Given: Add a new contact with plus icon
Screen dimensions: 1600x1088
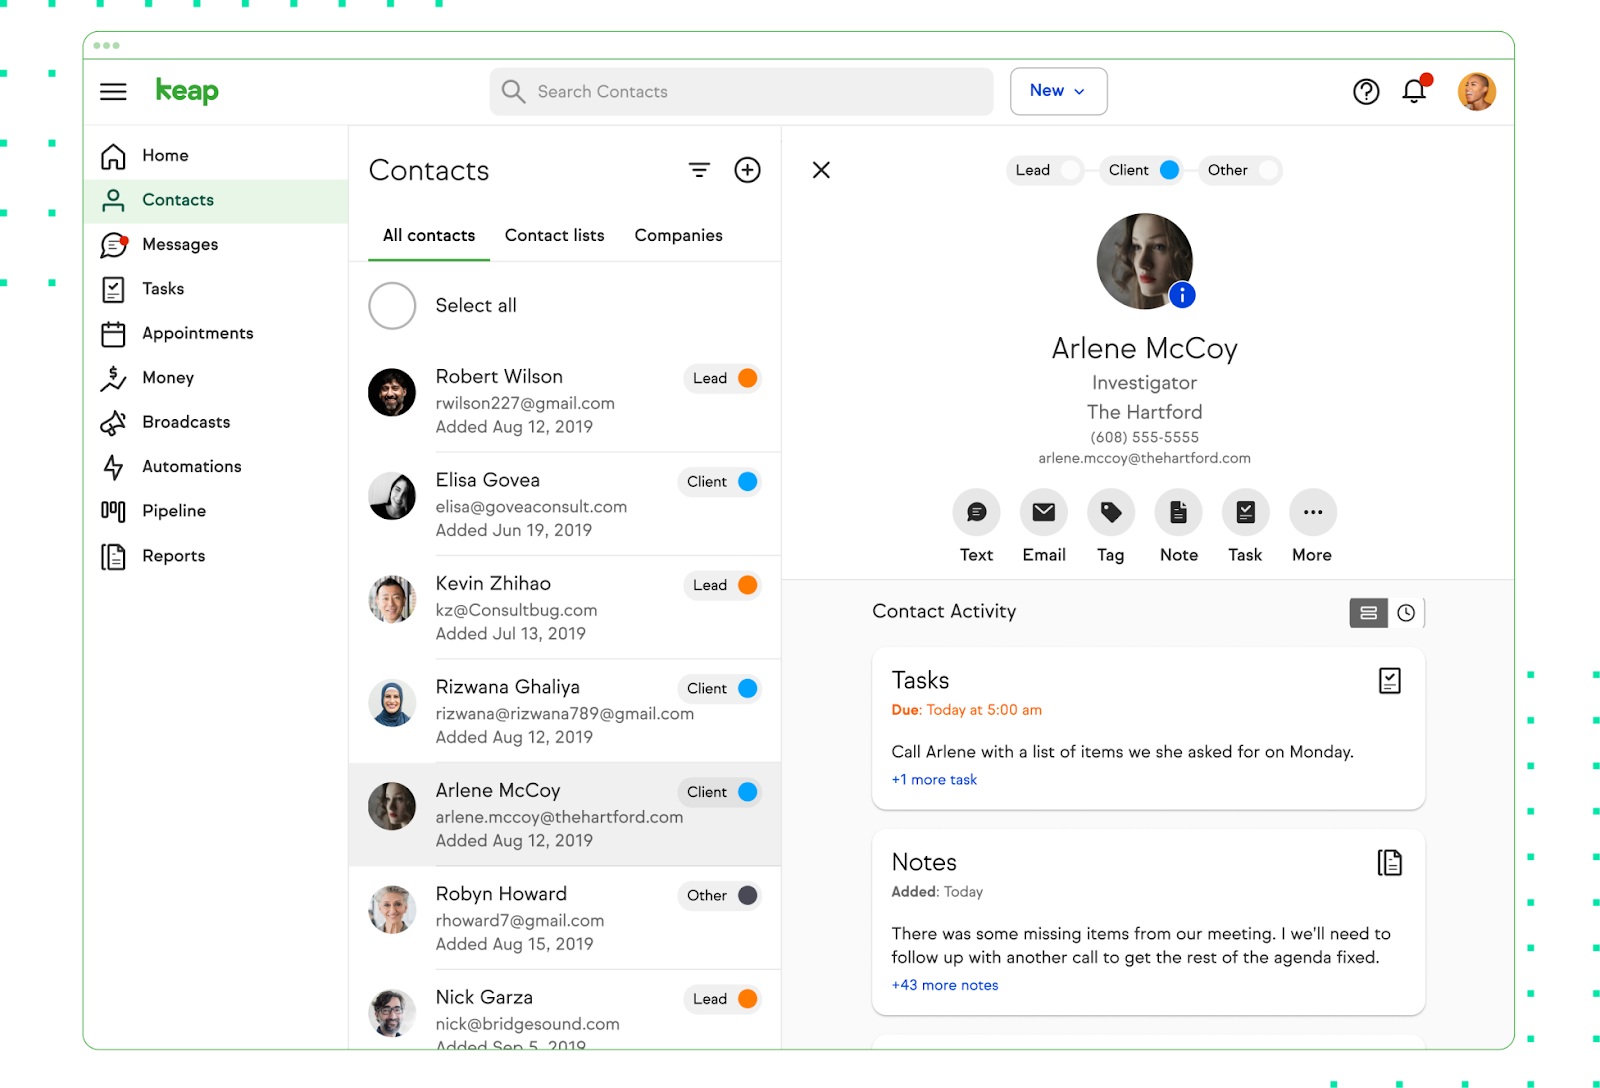Looking at the screenshot, I should [x=747, y=170].
